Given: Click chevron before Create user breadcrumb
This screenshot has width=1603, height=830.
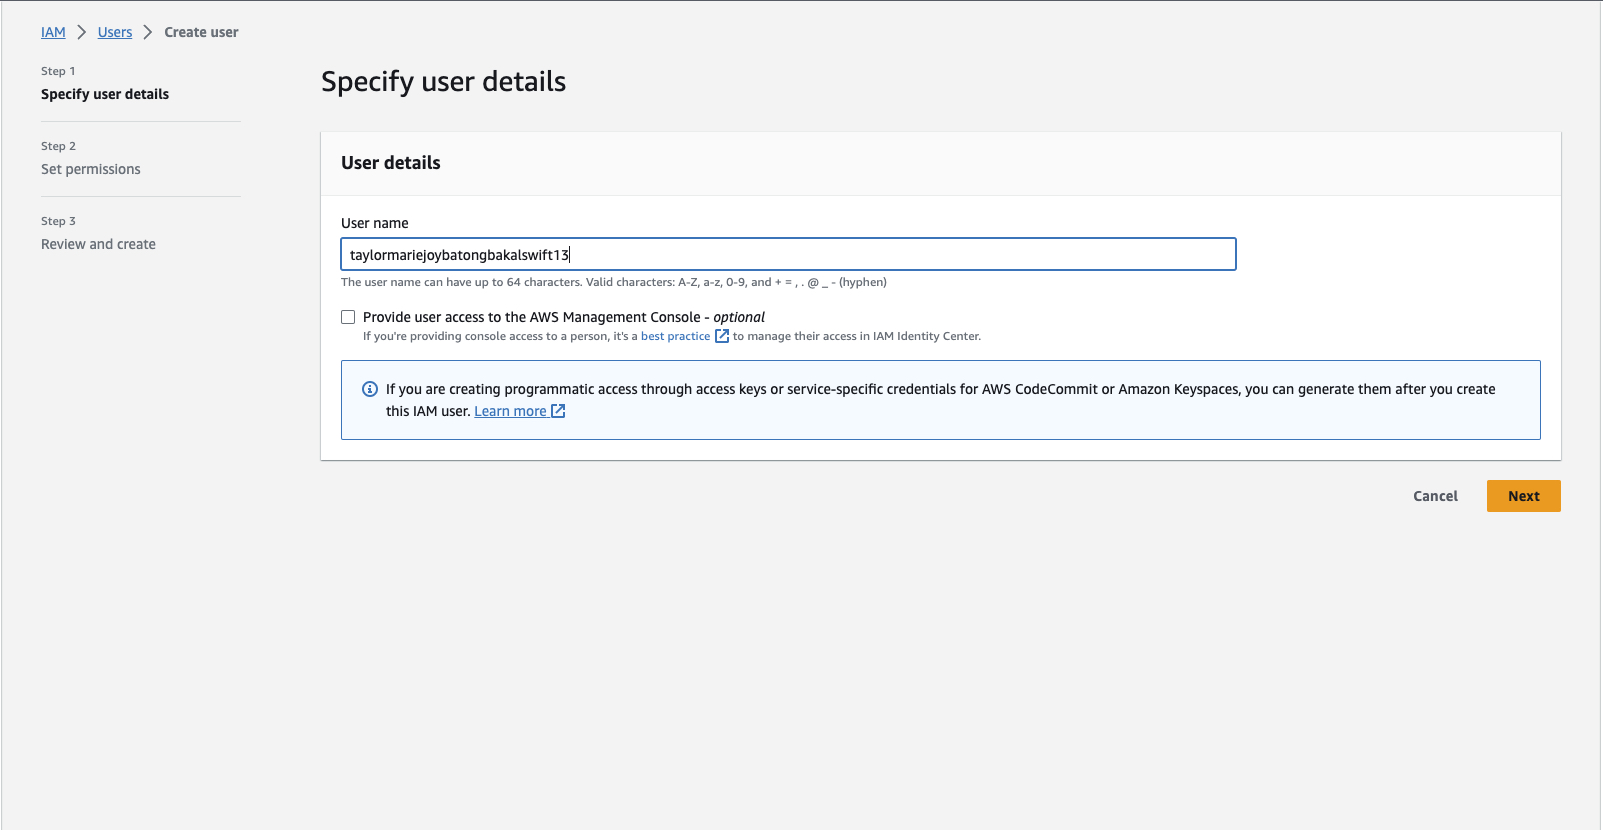Looking at the screenshot, I should (148, 32).
